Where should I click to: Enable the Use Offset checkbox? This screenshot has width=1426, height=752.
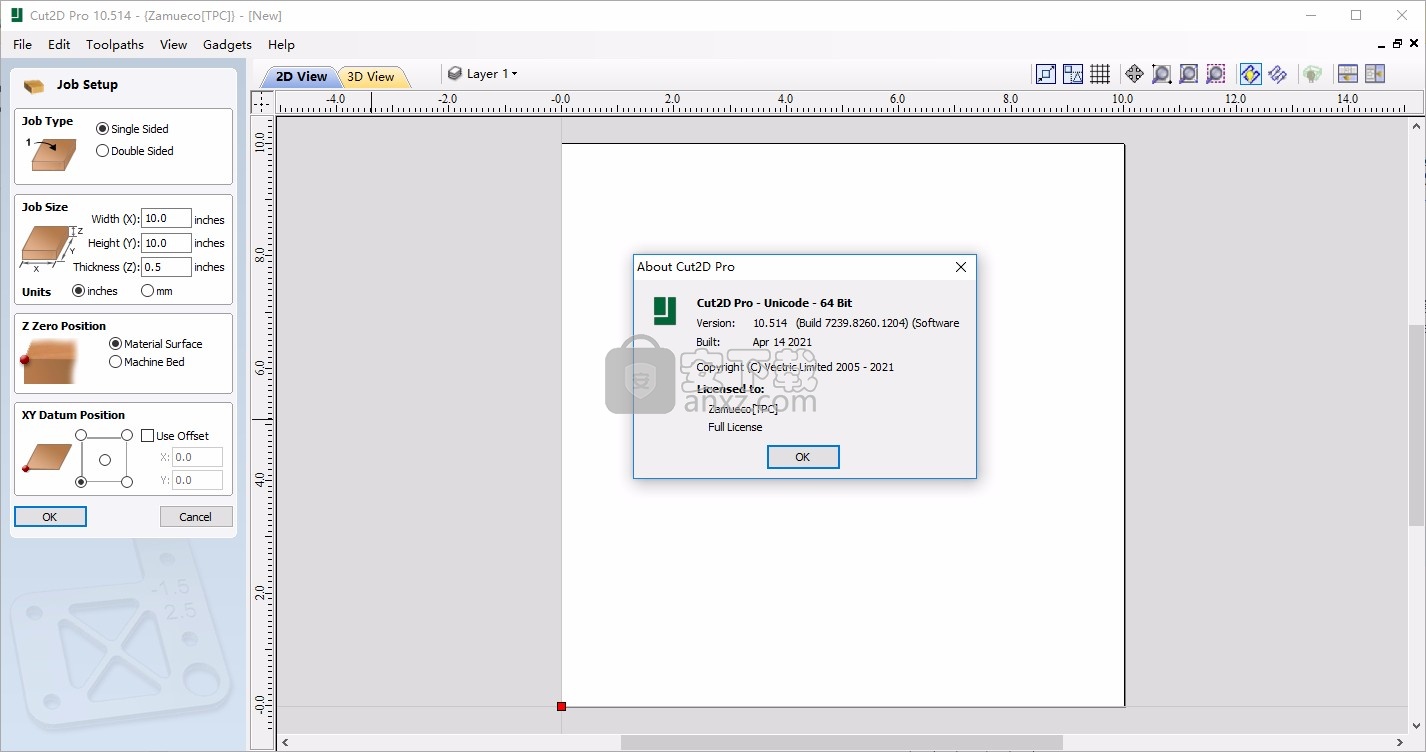coord(175,436)
